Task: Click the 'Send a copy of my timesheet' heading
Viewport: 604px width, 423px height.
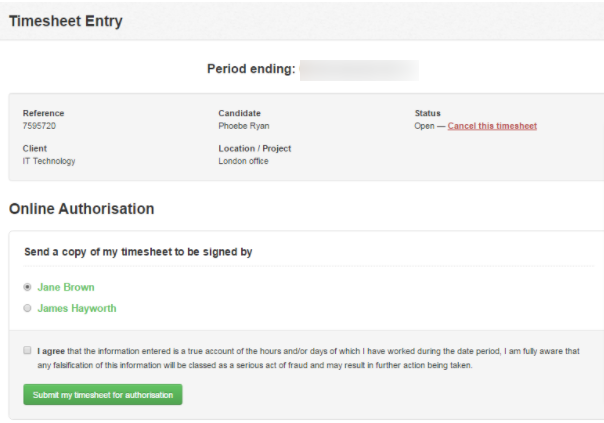Action: coord(138,252)
